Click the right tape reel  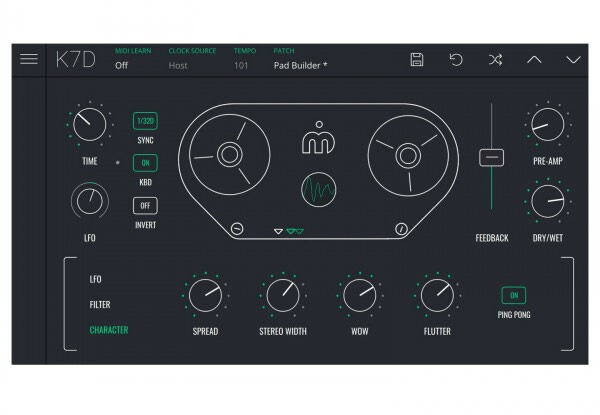tap(406, 156)
